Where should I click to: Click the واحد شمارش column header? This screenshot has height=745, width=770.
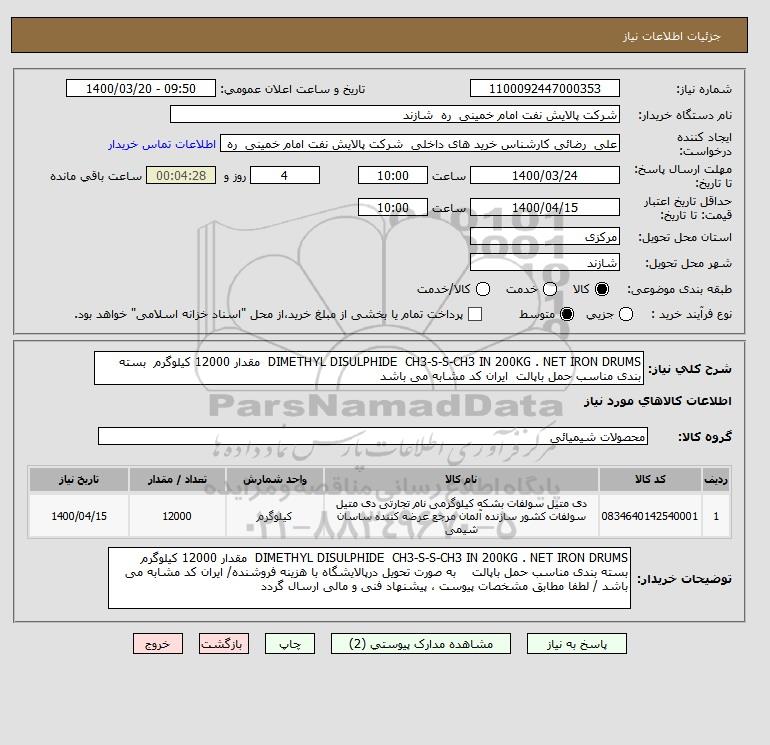click(275, 479)
